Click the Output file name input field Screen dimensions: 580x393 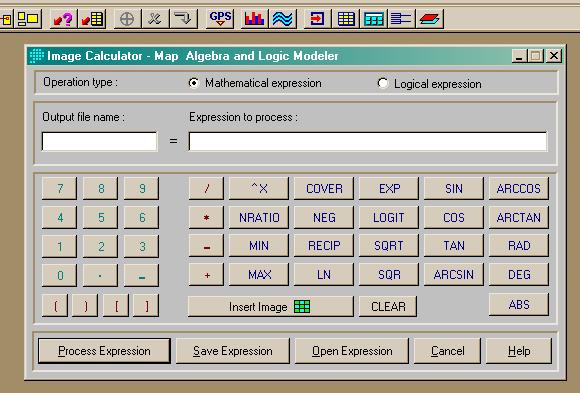99,141
